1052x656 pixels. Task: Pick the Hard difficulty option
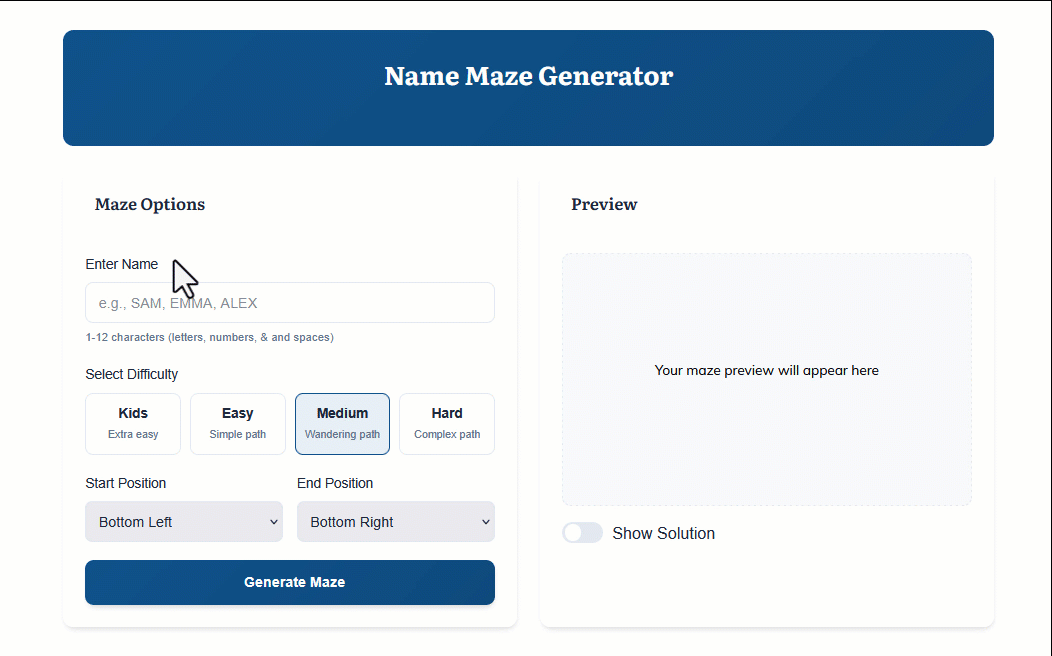pos(447,424)
